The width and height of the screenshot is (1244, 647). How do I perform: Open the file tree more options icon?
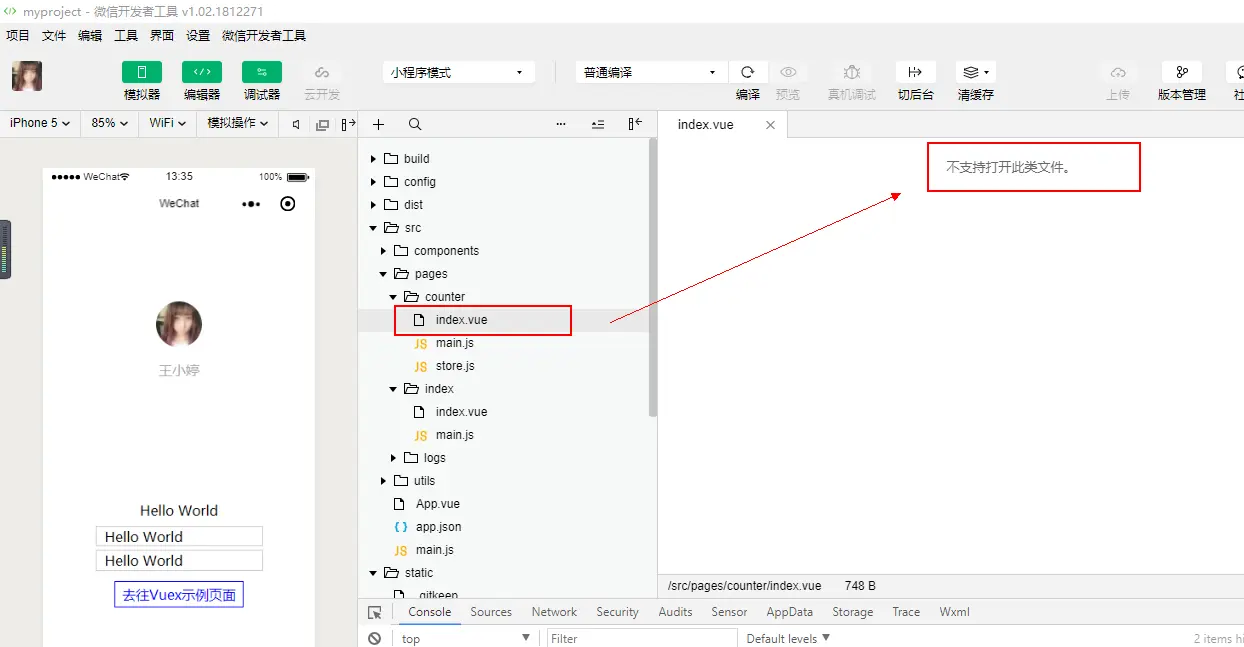tap(561, 124)
